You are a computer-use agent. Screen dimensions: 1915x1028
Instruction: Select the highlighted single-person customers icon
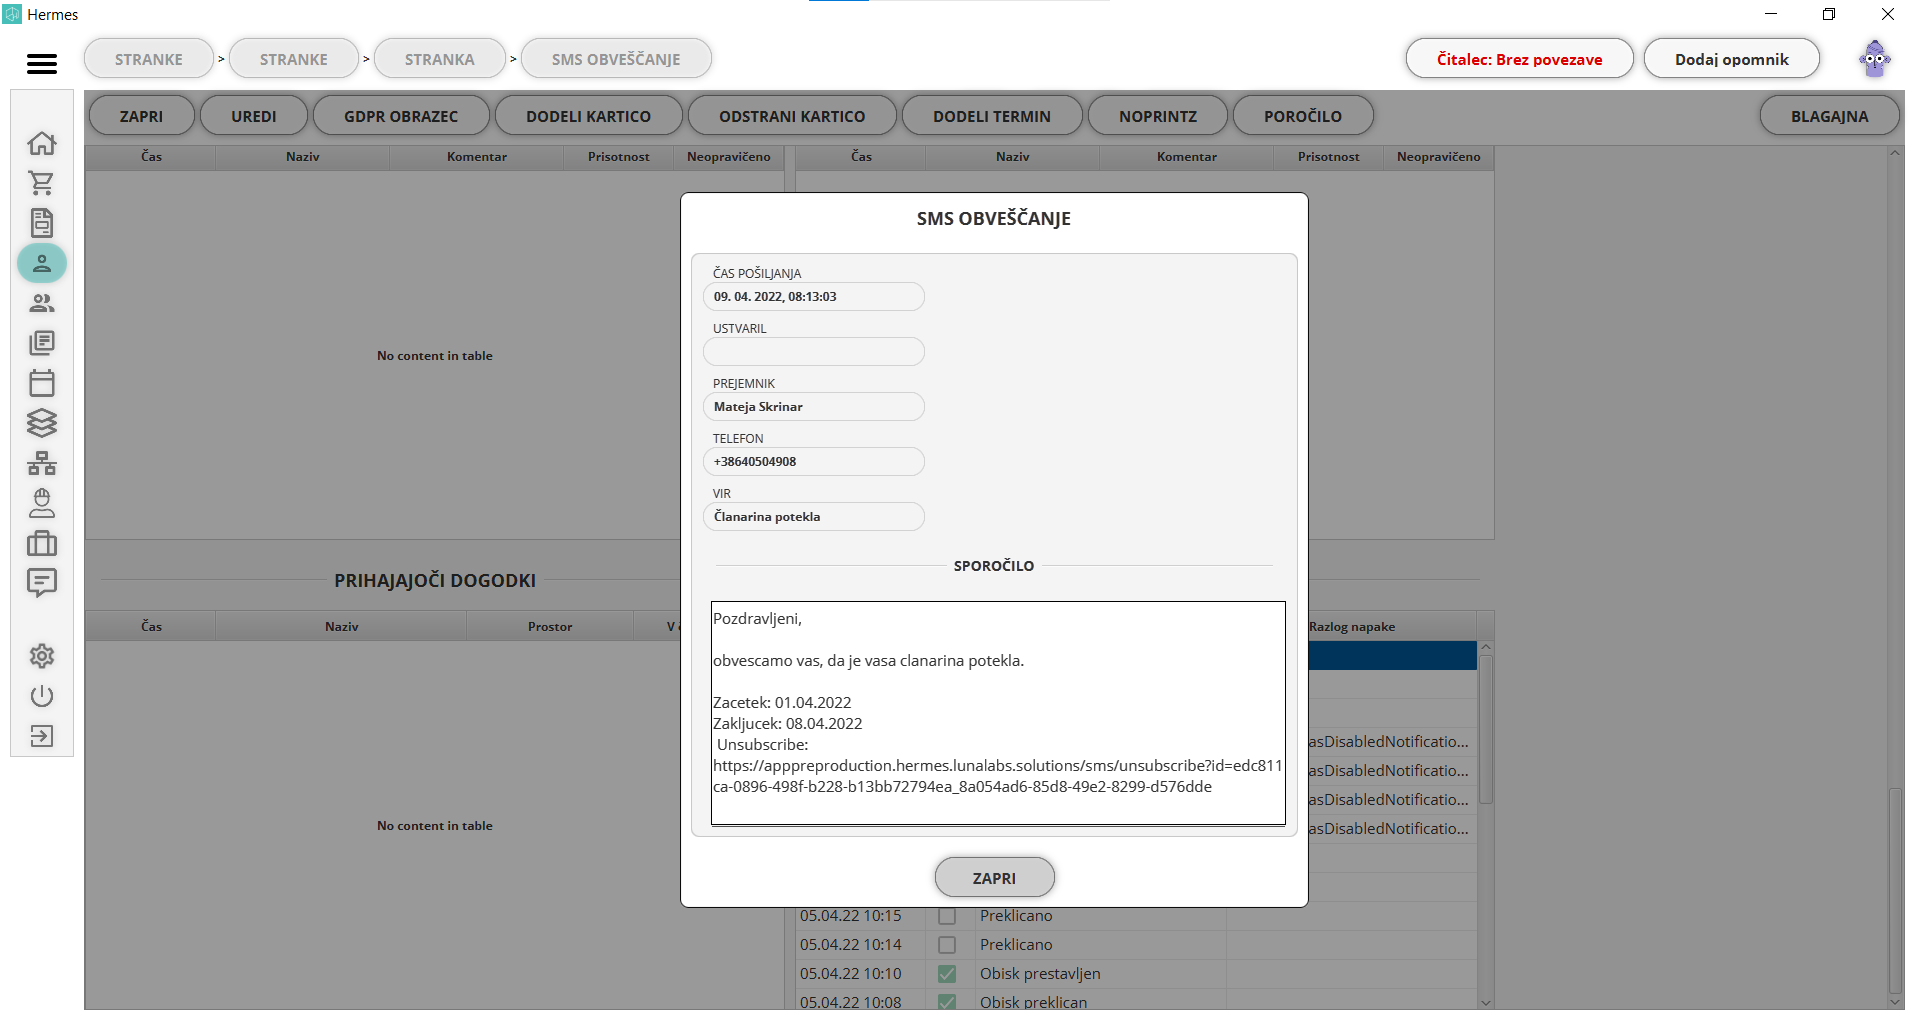click(42, 263)
